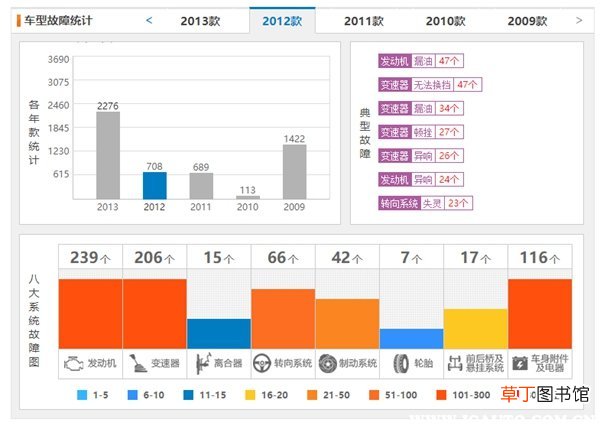
Task: Click the 116个 count header
Action: (x=540, y=257)
